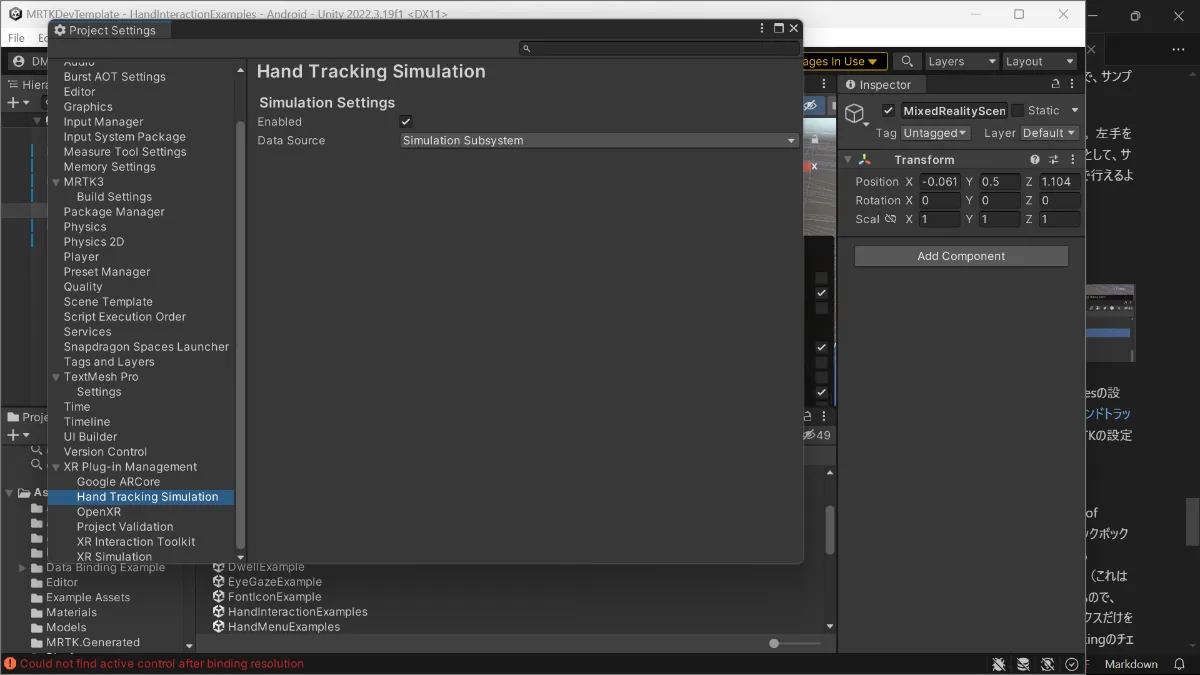This screenshot has height=675, width=1200.
Task: Open the Data Source dropdown
Action: (598, 141)
